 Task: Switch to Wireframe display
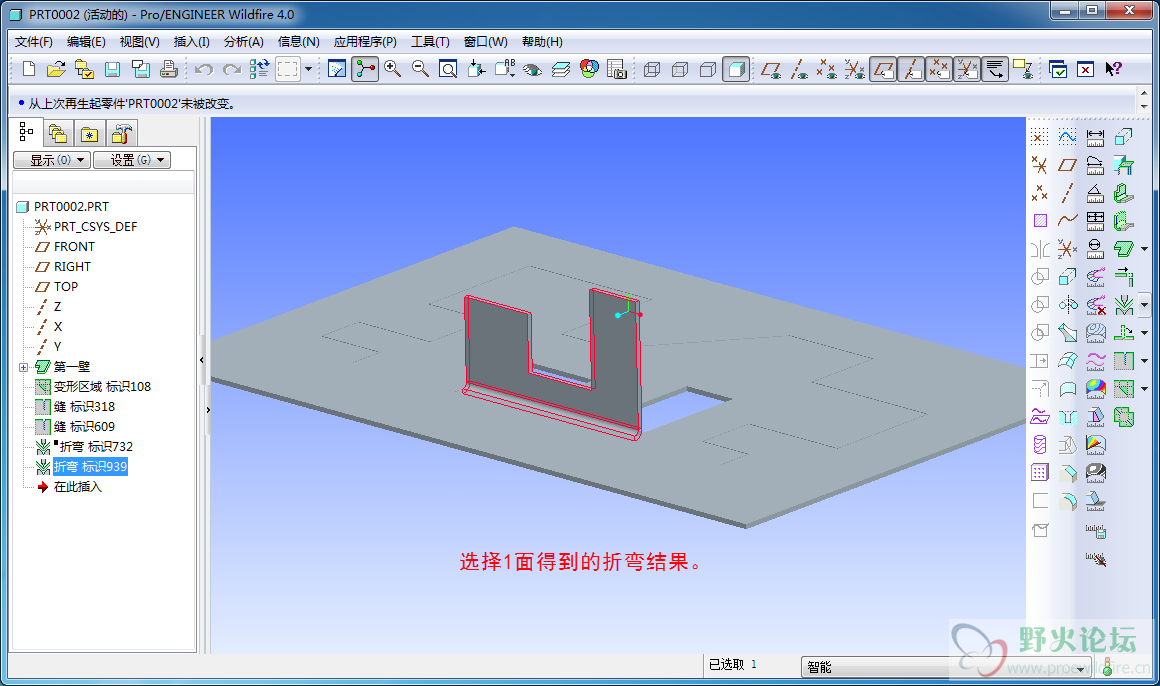pyautogui.click(x=652, y=69)
